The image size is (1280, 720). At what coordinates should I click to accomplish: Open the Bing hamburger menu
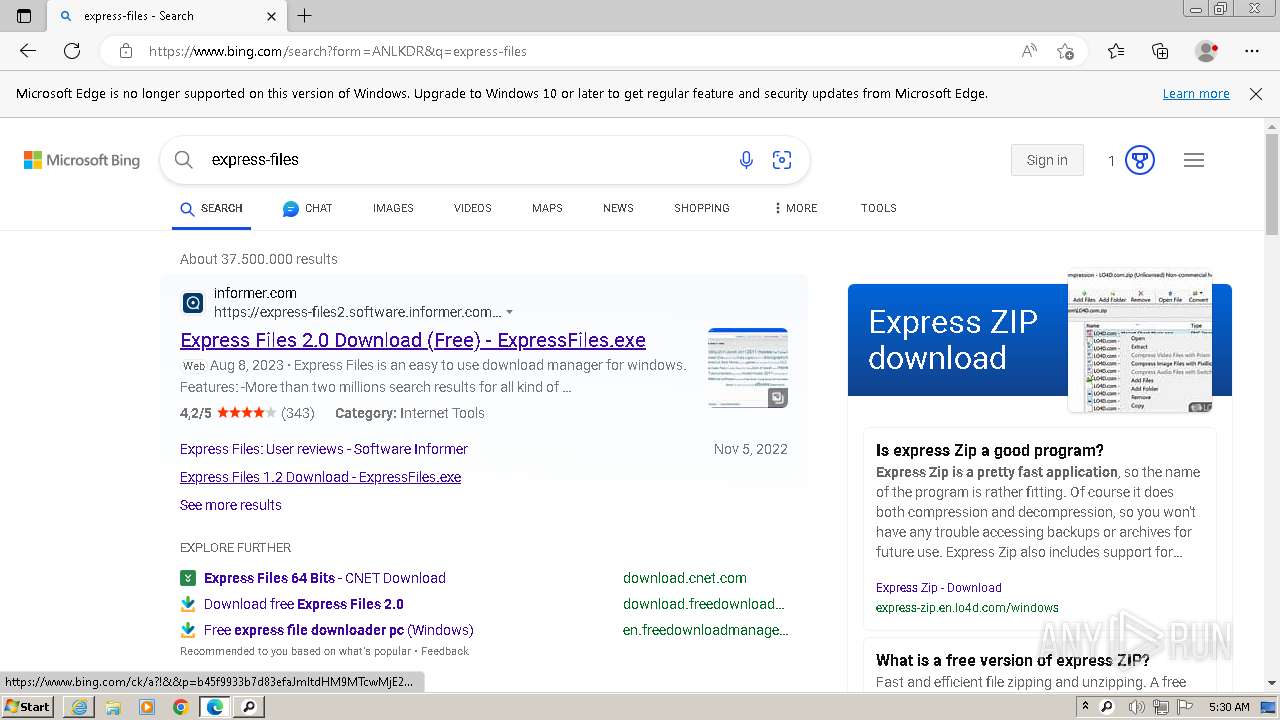pyautogui.click(x=1194, y=160)
